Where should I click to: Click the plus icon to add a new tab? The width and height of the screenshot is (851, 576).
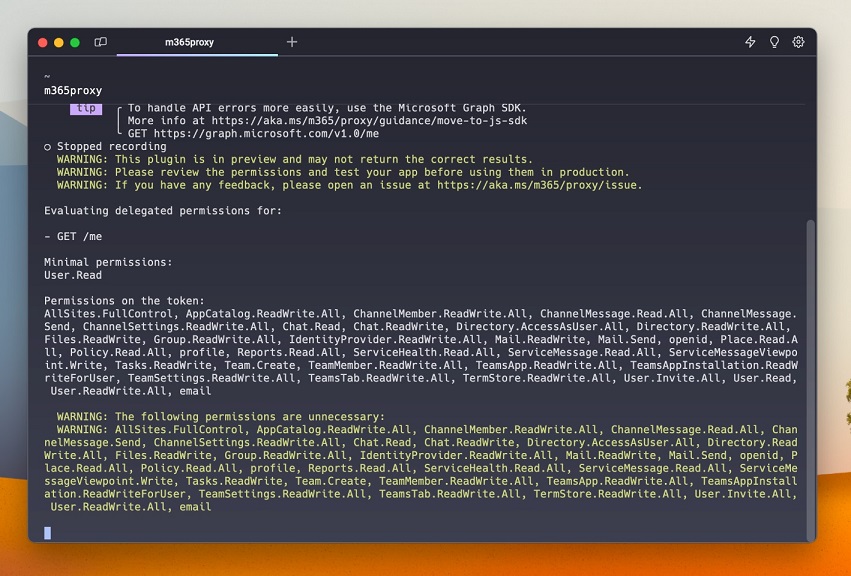[x=292, y=42]
